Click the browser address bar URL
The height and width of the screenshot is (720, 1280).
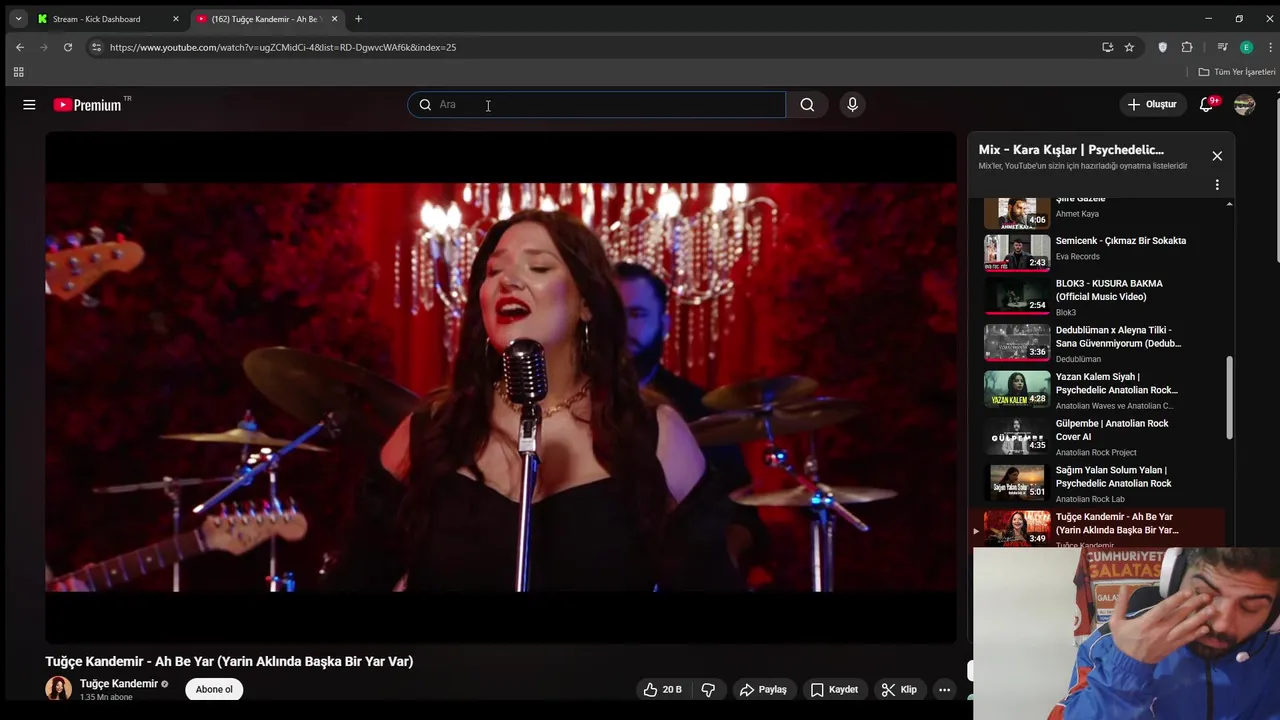pos(283,47)
